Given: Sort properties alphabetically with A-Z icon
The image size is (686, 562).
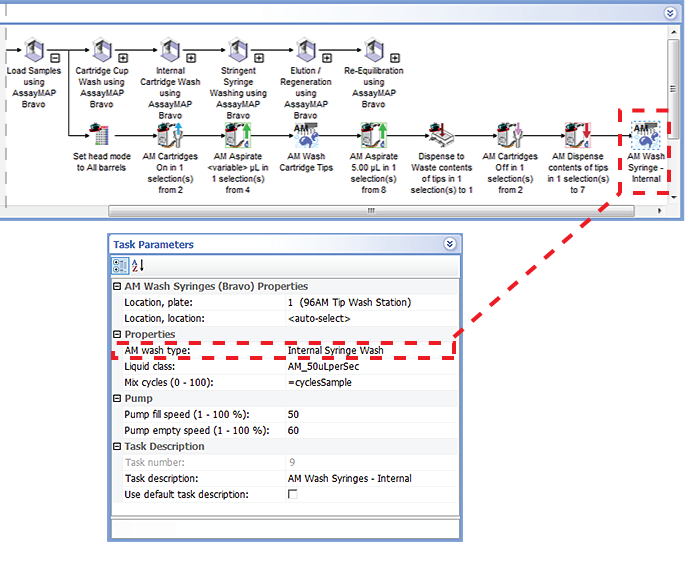Looking at the screenshot, I should [x=138, y=265].
